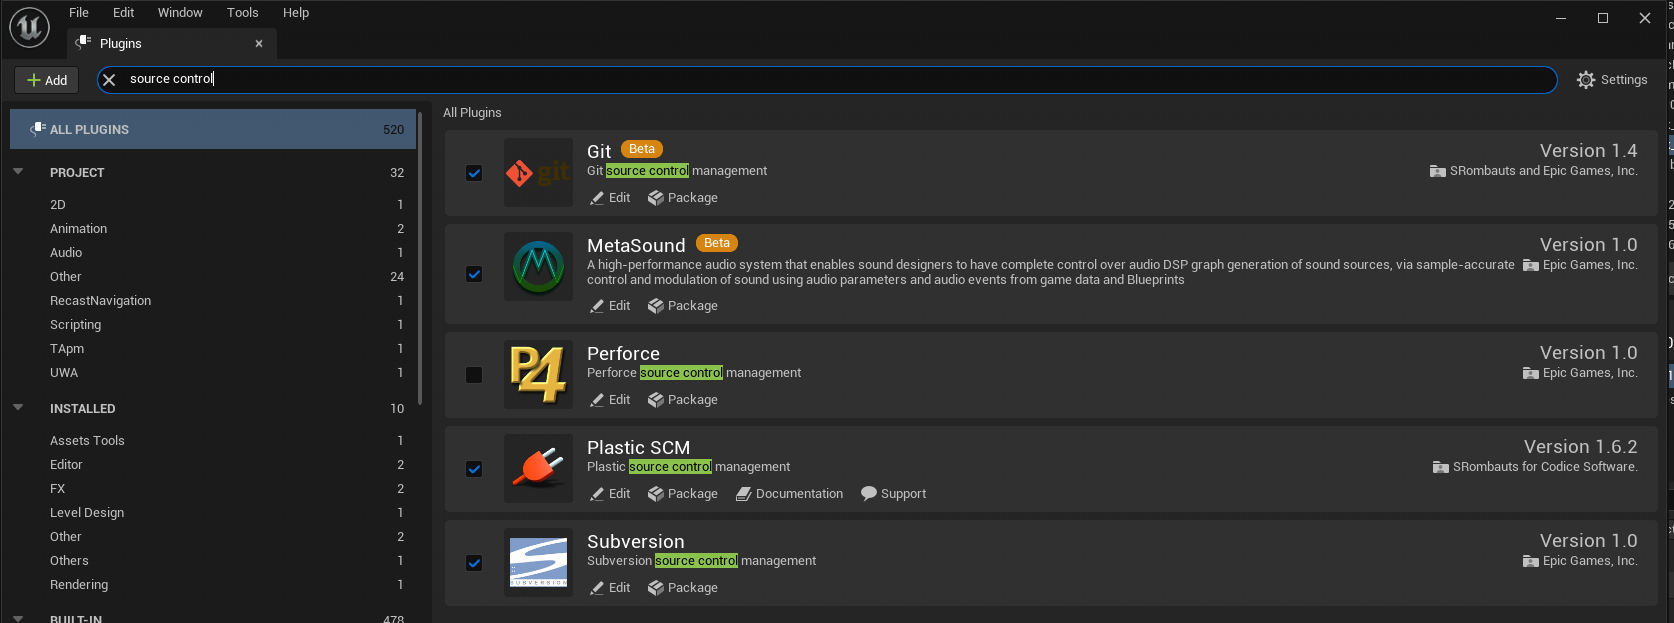Open Plastic SCM Documentation book icon

[744, 494]
